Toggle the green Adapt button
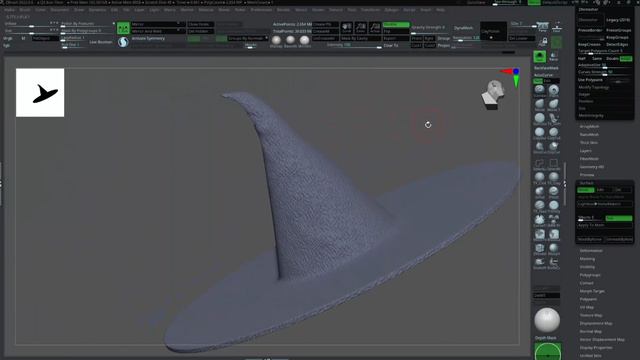 point(626,59)
